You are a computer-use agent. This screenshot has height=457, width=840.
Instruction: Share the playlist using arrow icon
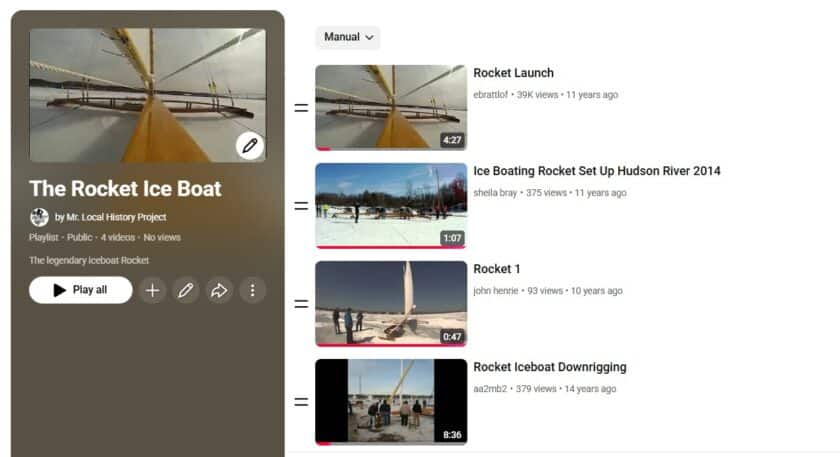219,290
